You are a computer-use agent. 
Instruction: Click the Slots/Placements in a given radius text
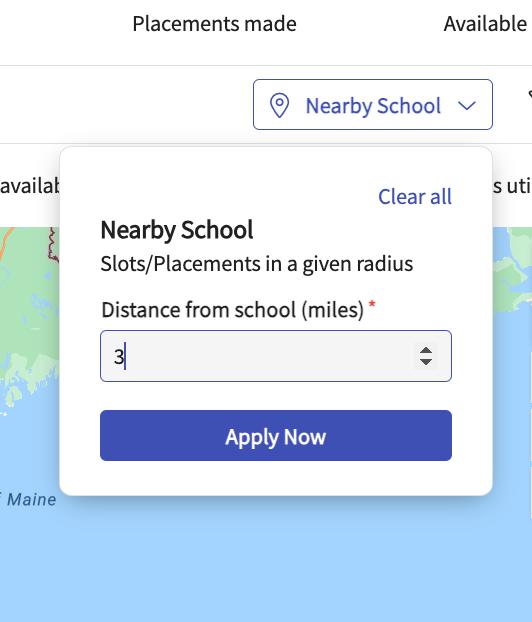pyautogui.click(x=257, y=264)
